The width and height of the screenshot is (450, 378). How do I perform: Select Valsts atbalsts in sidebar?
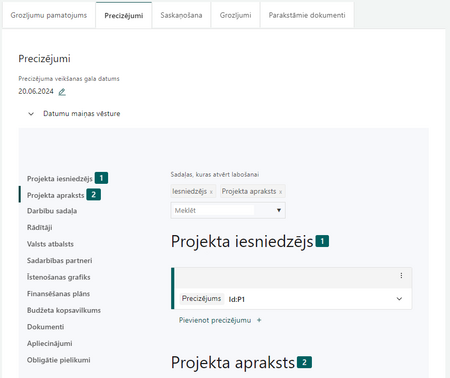[x=50, y=244]
